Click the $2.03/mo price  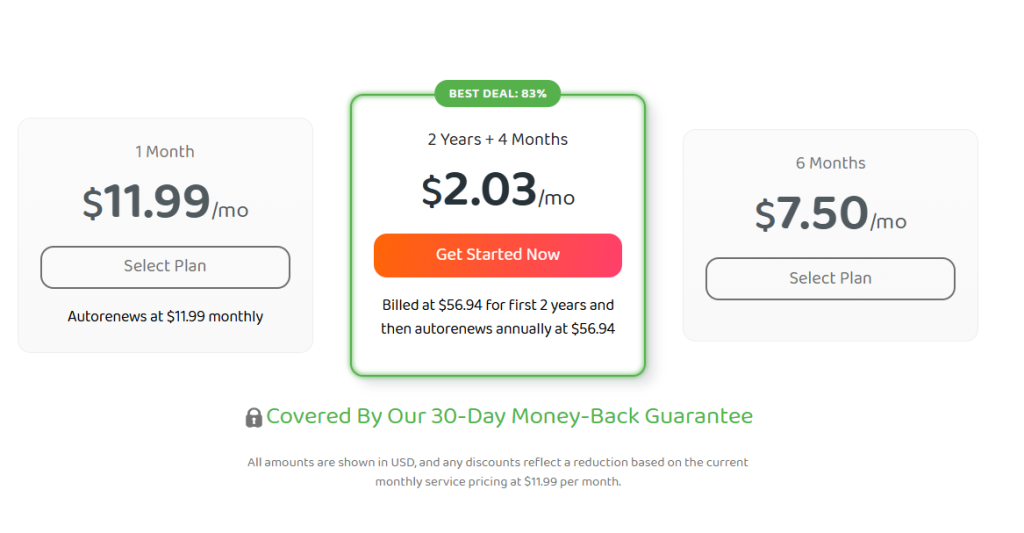coord(497,191)
